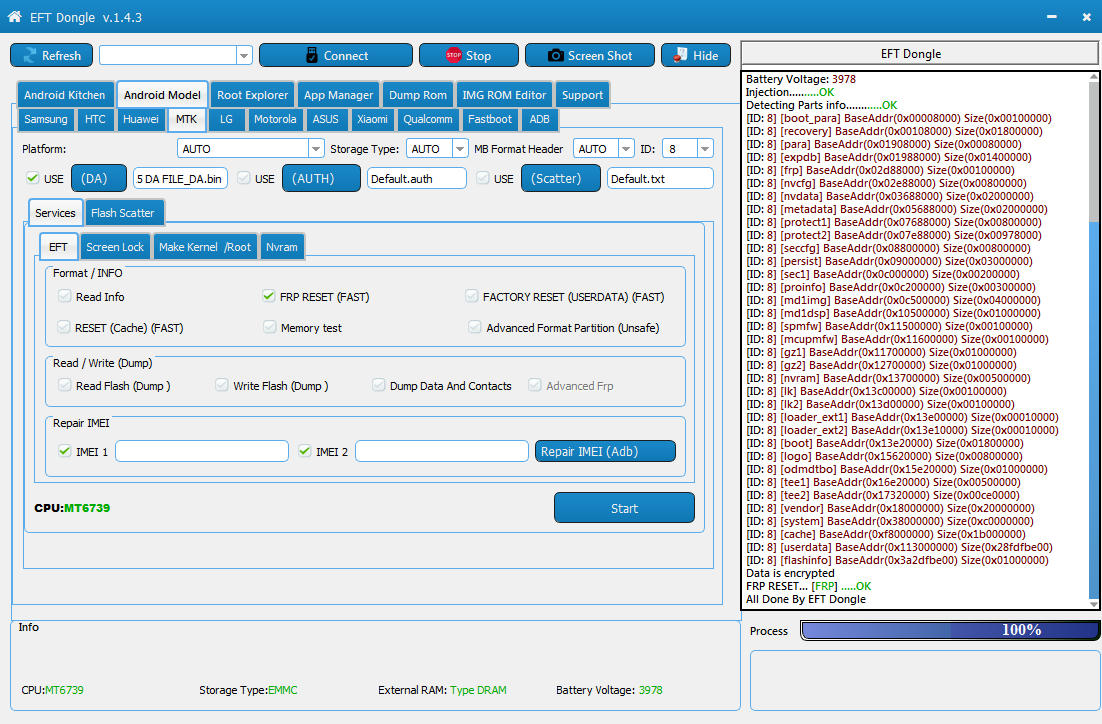Select the HTC brand tab
The height and width of the screenshot is (724, 1102).
tap(95, 119)
